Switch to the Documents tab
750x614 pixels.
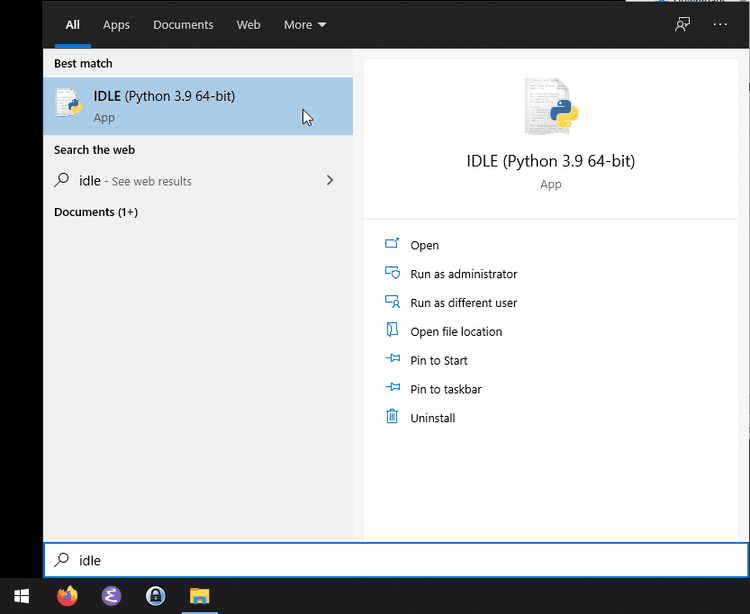[x=183, y=25]
